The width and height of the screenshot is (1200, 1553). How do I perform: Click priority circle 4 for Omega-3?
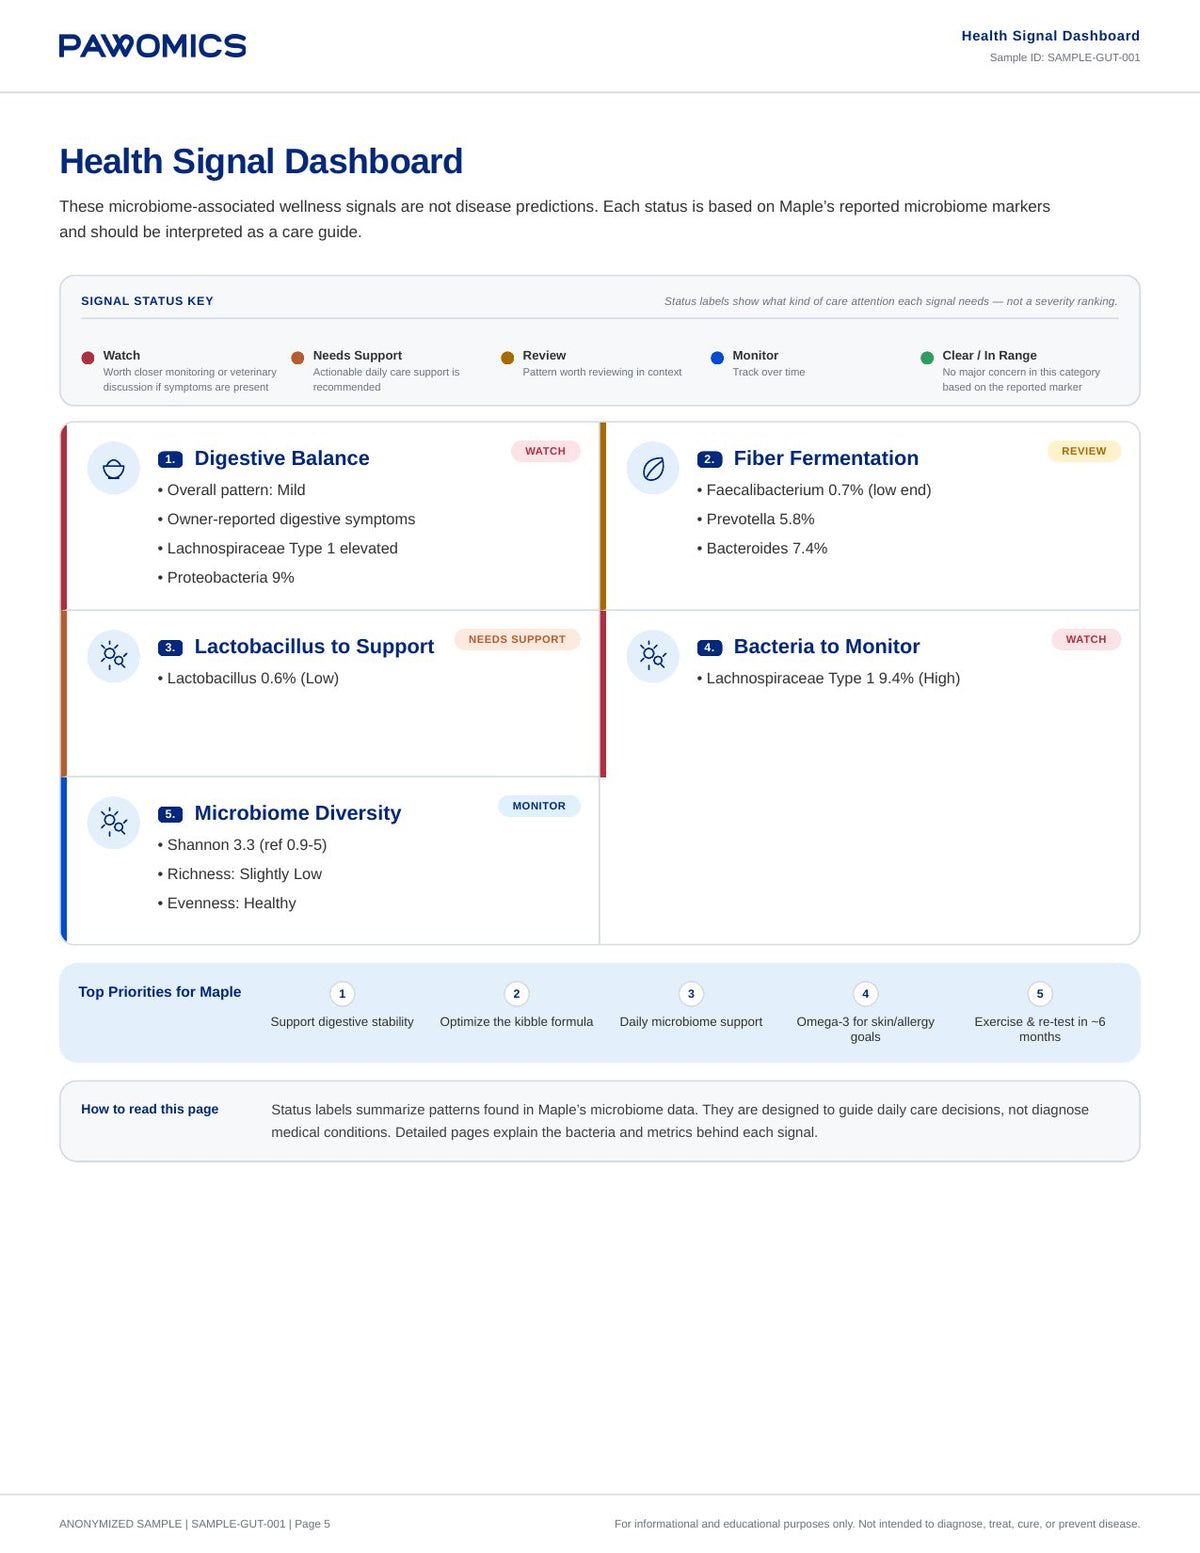click(865, 994)
